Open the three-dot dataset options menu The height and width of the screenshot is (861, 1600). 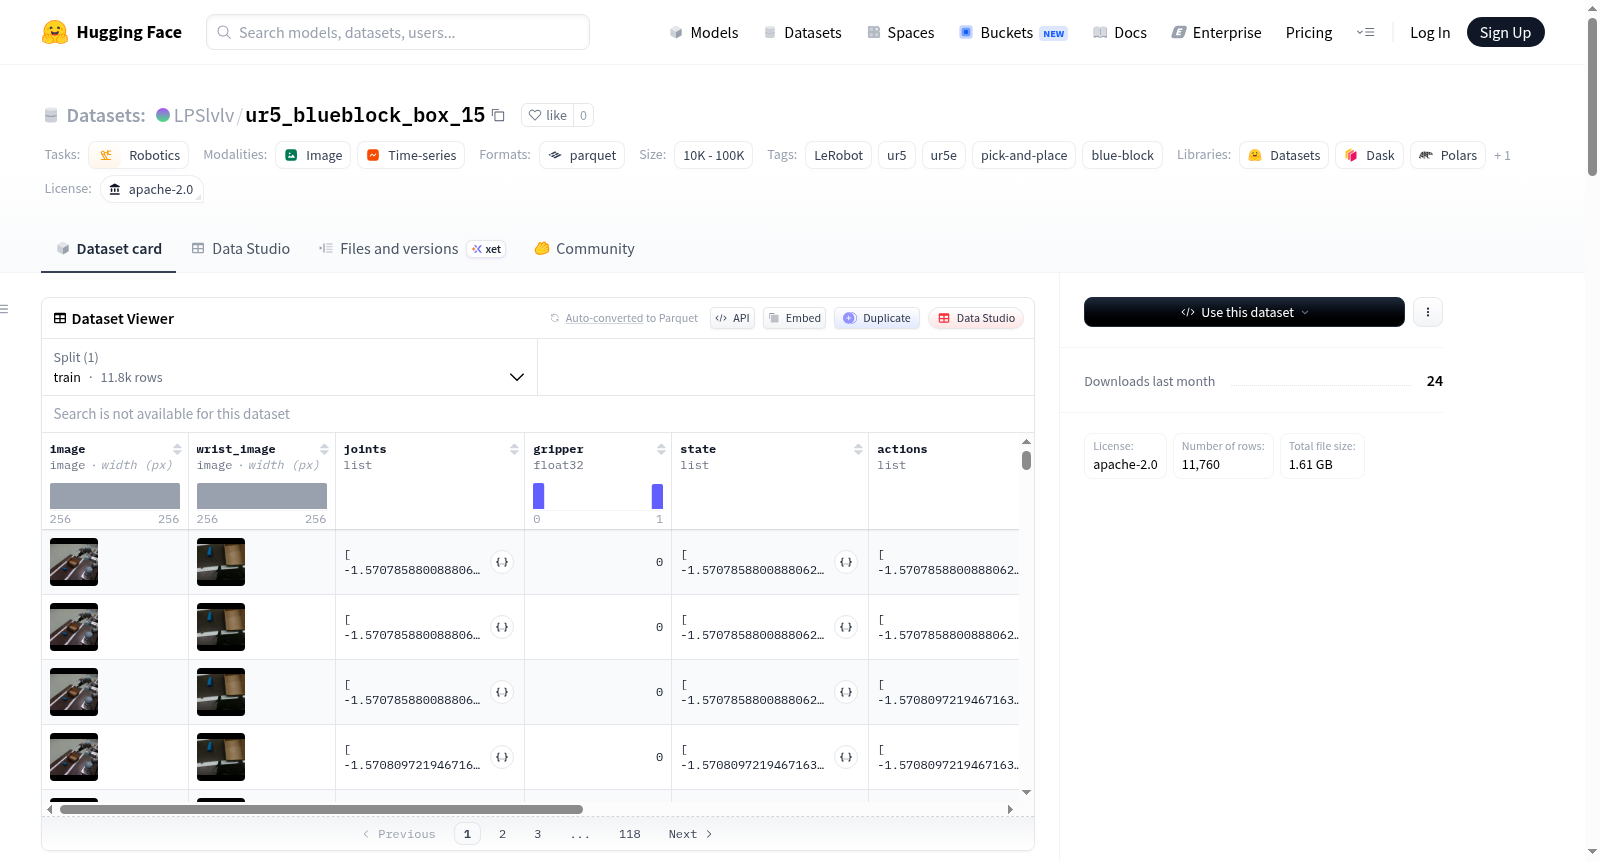tap(1427, 312)
